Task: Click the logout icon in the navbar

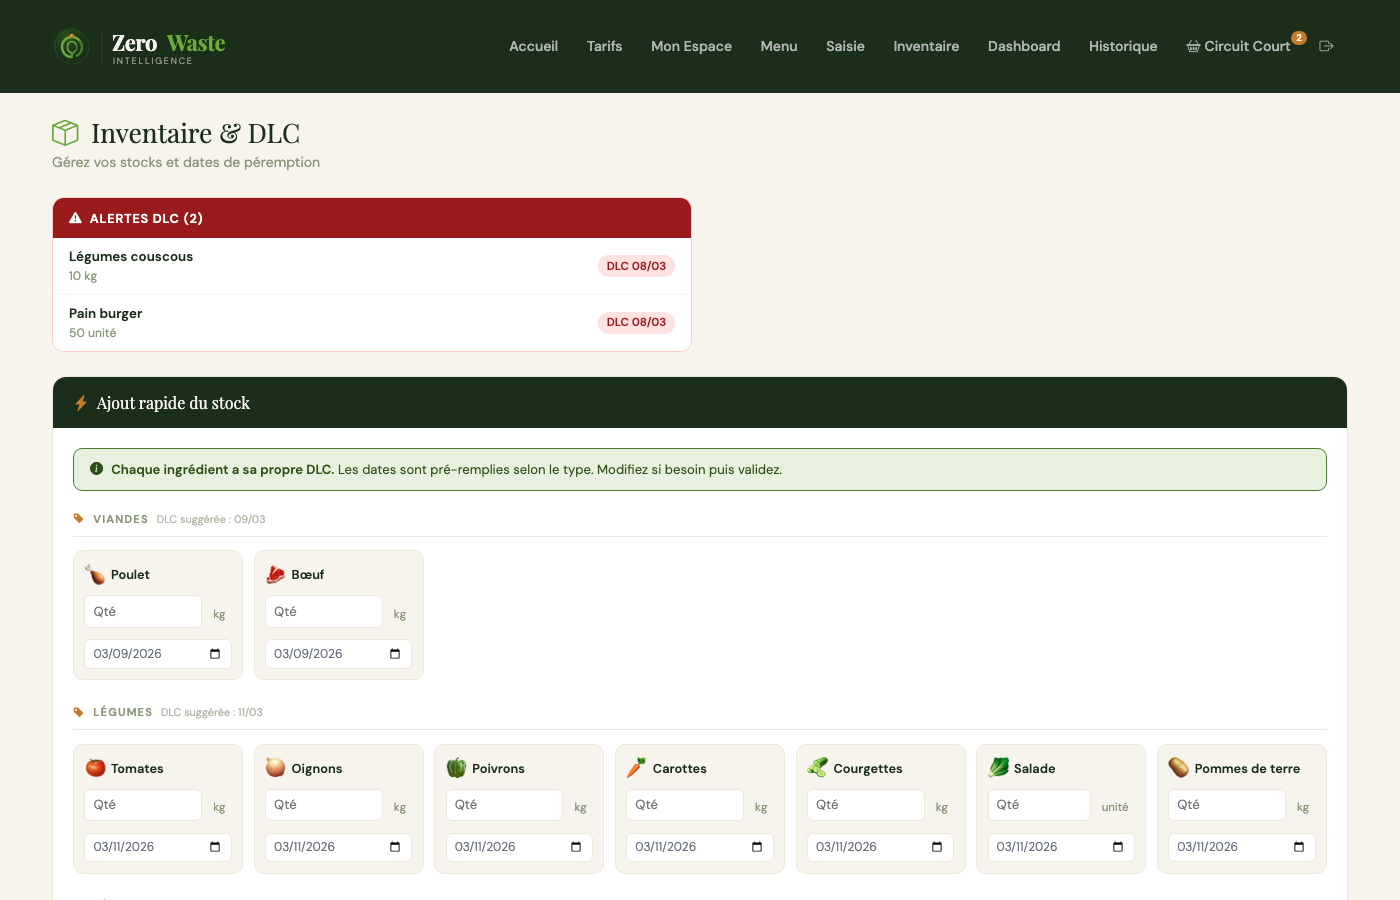Action: [x=1326, y=46]
